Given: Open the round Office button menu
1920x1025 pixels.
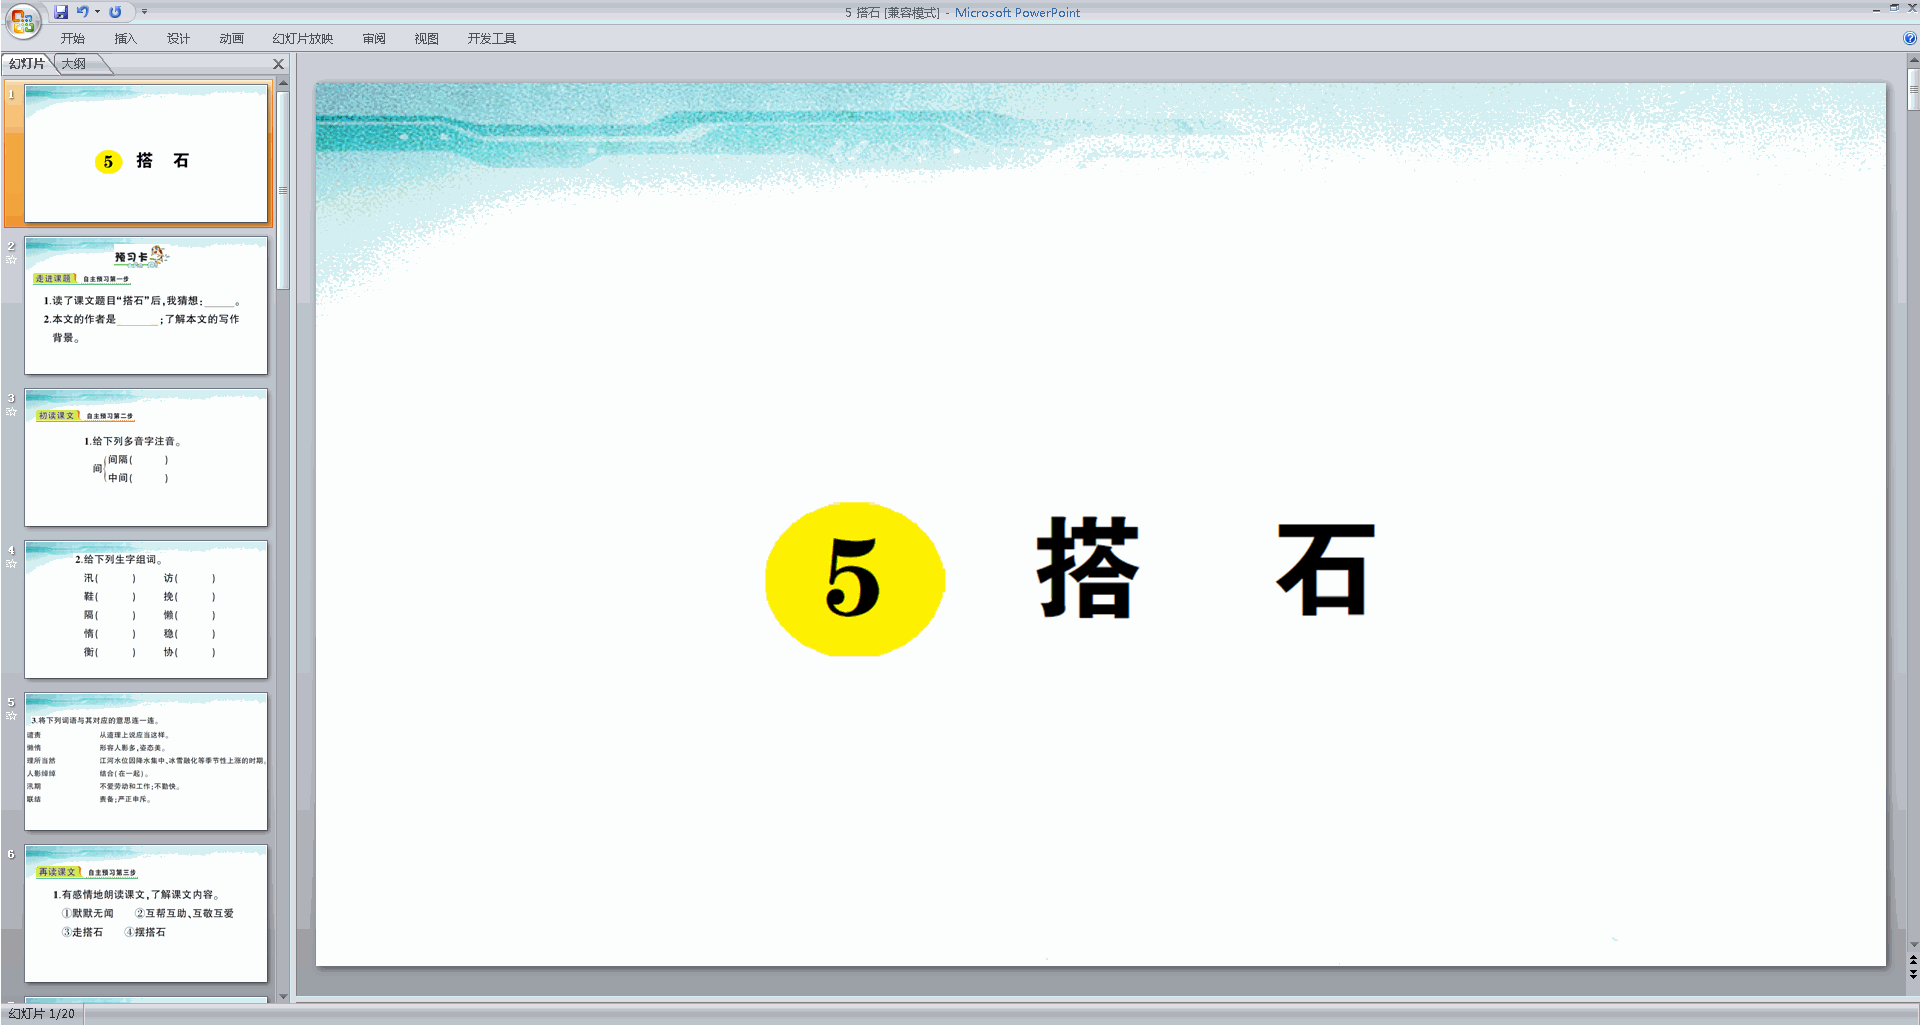Looking at the screenshot, I should [22, 21].
